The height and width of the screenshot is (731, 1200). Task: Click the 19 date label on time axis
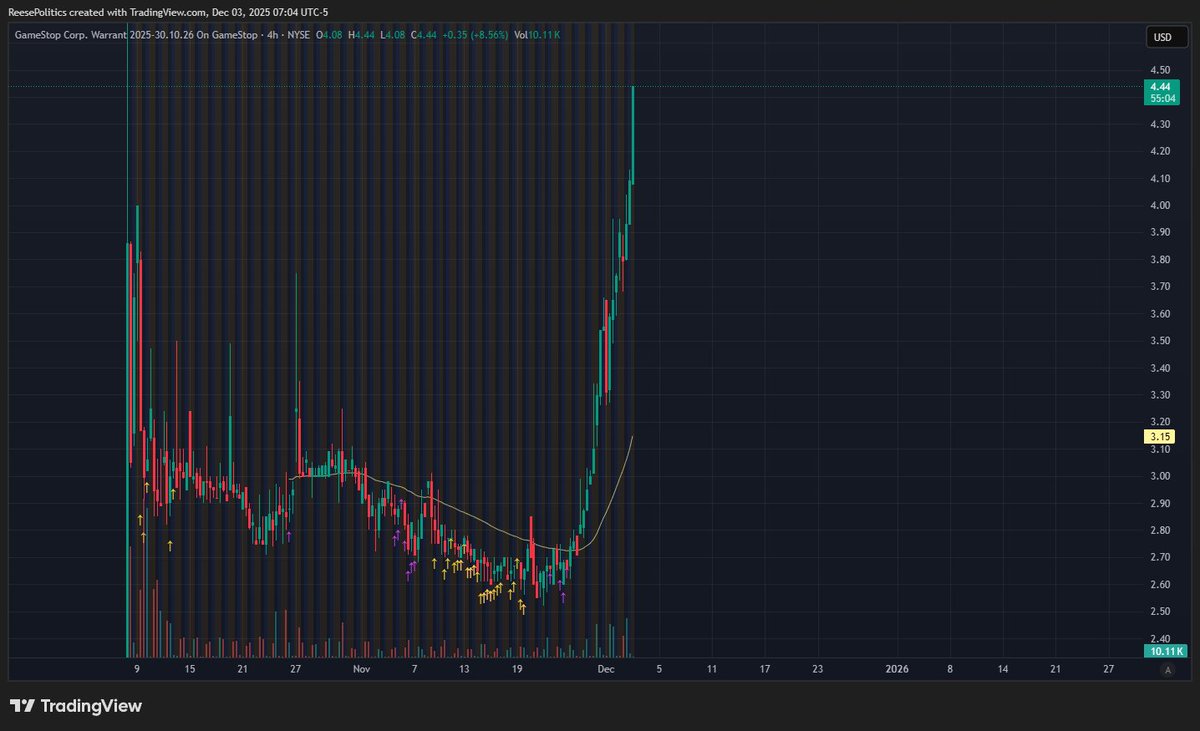[x=517, y=668]
